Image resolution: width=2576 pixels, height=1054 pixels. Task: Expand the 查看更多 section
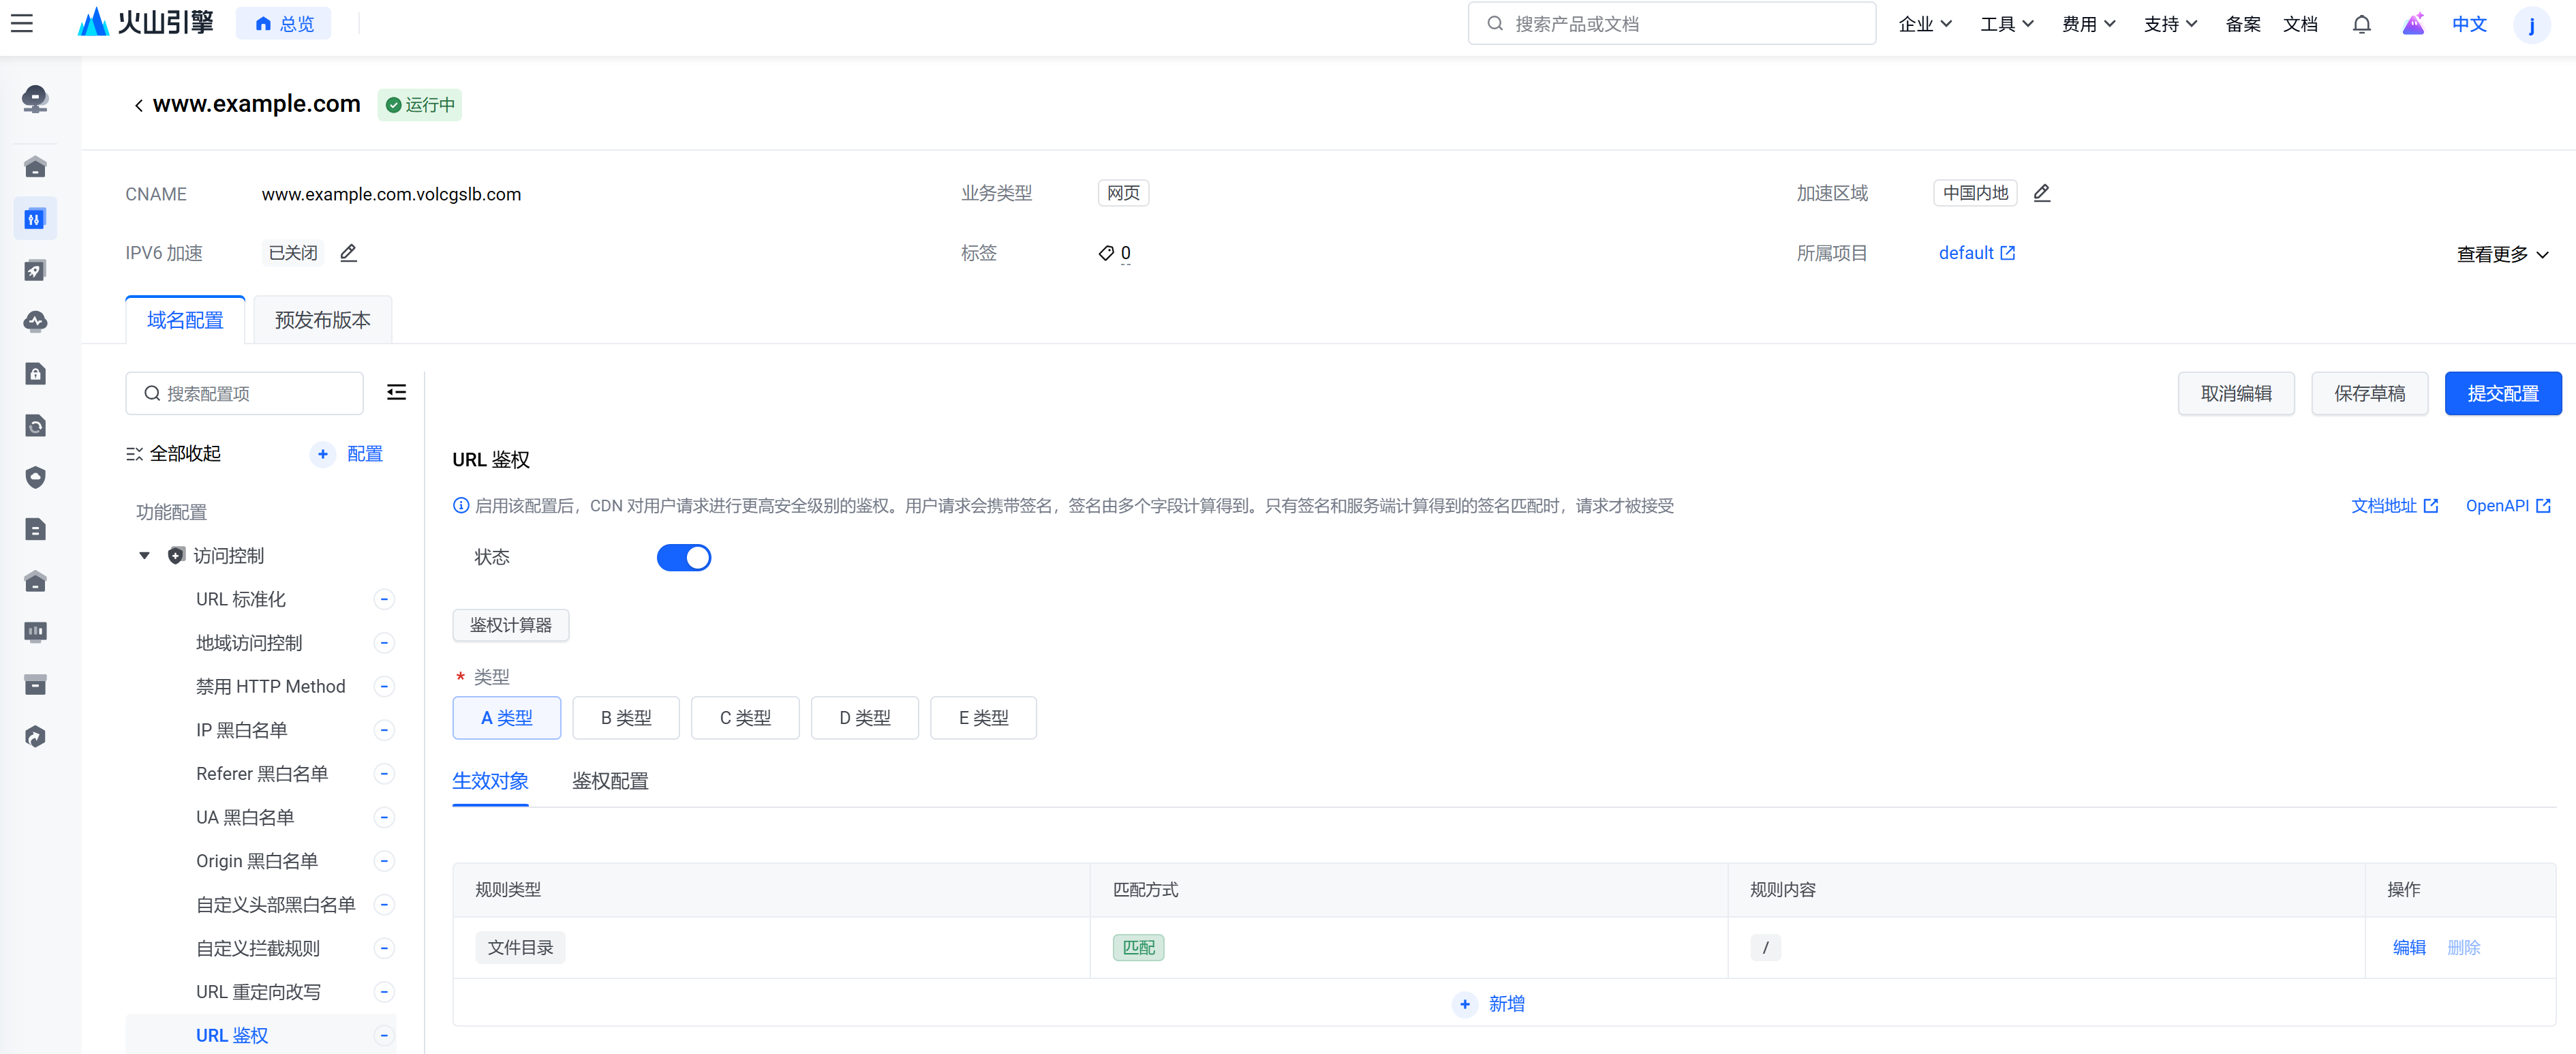pos(2501,254)
